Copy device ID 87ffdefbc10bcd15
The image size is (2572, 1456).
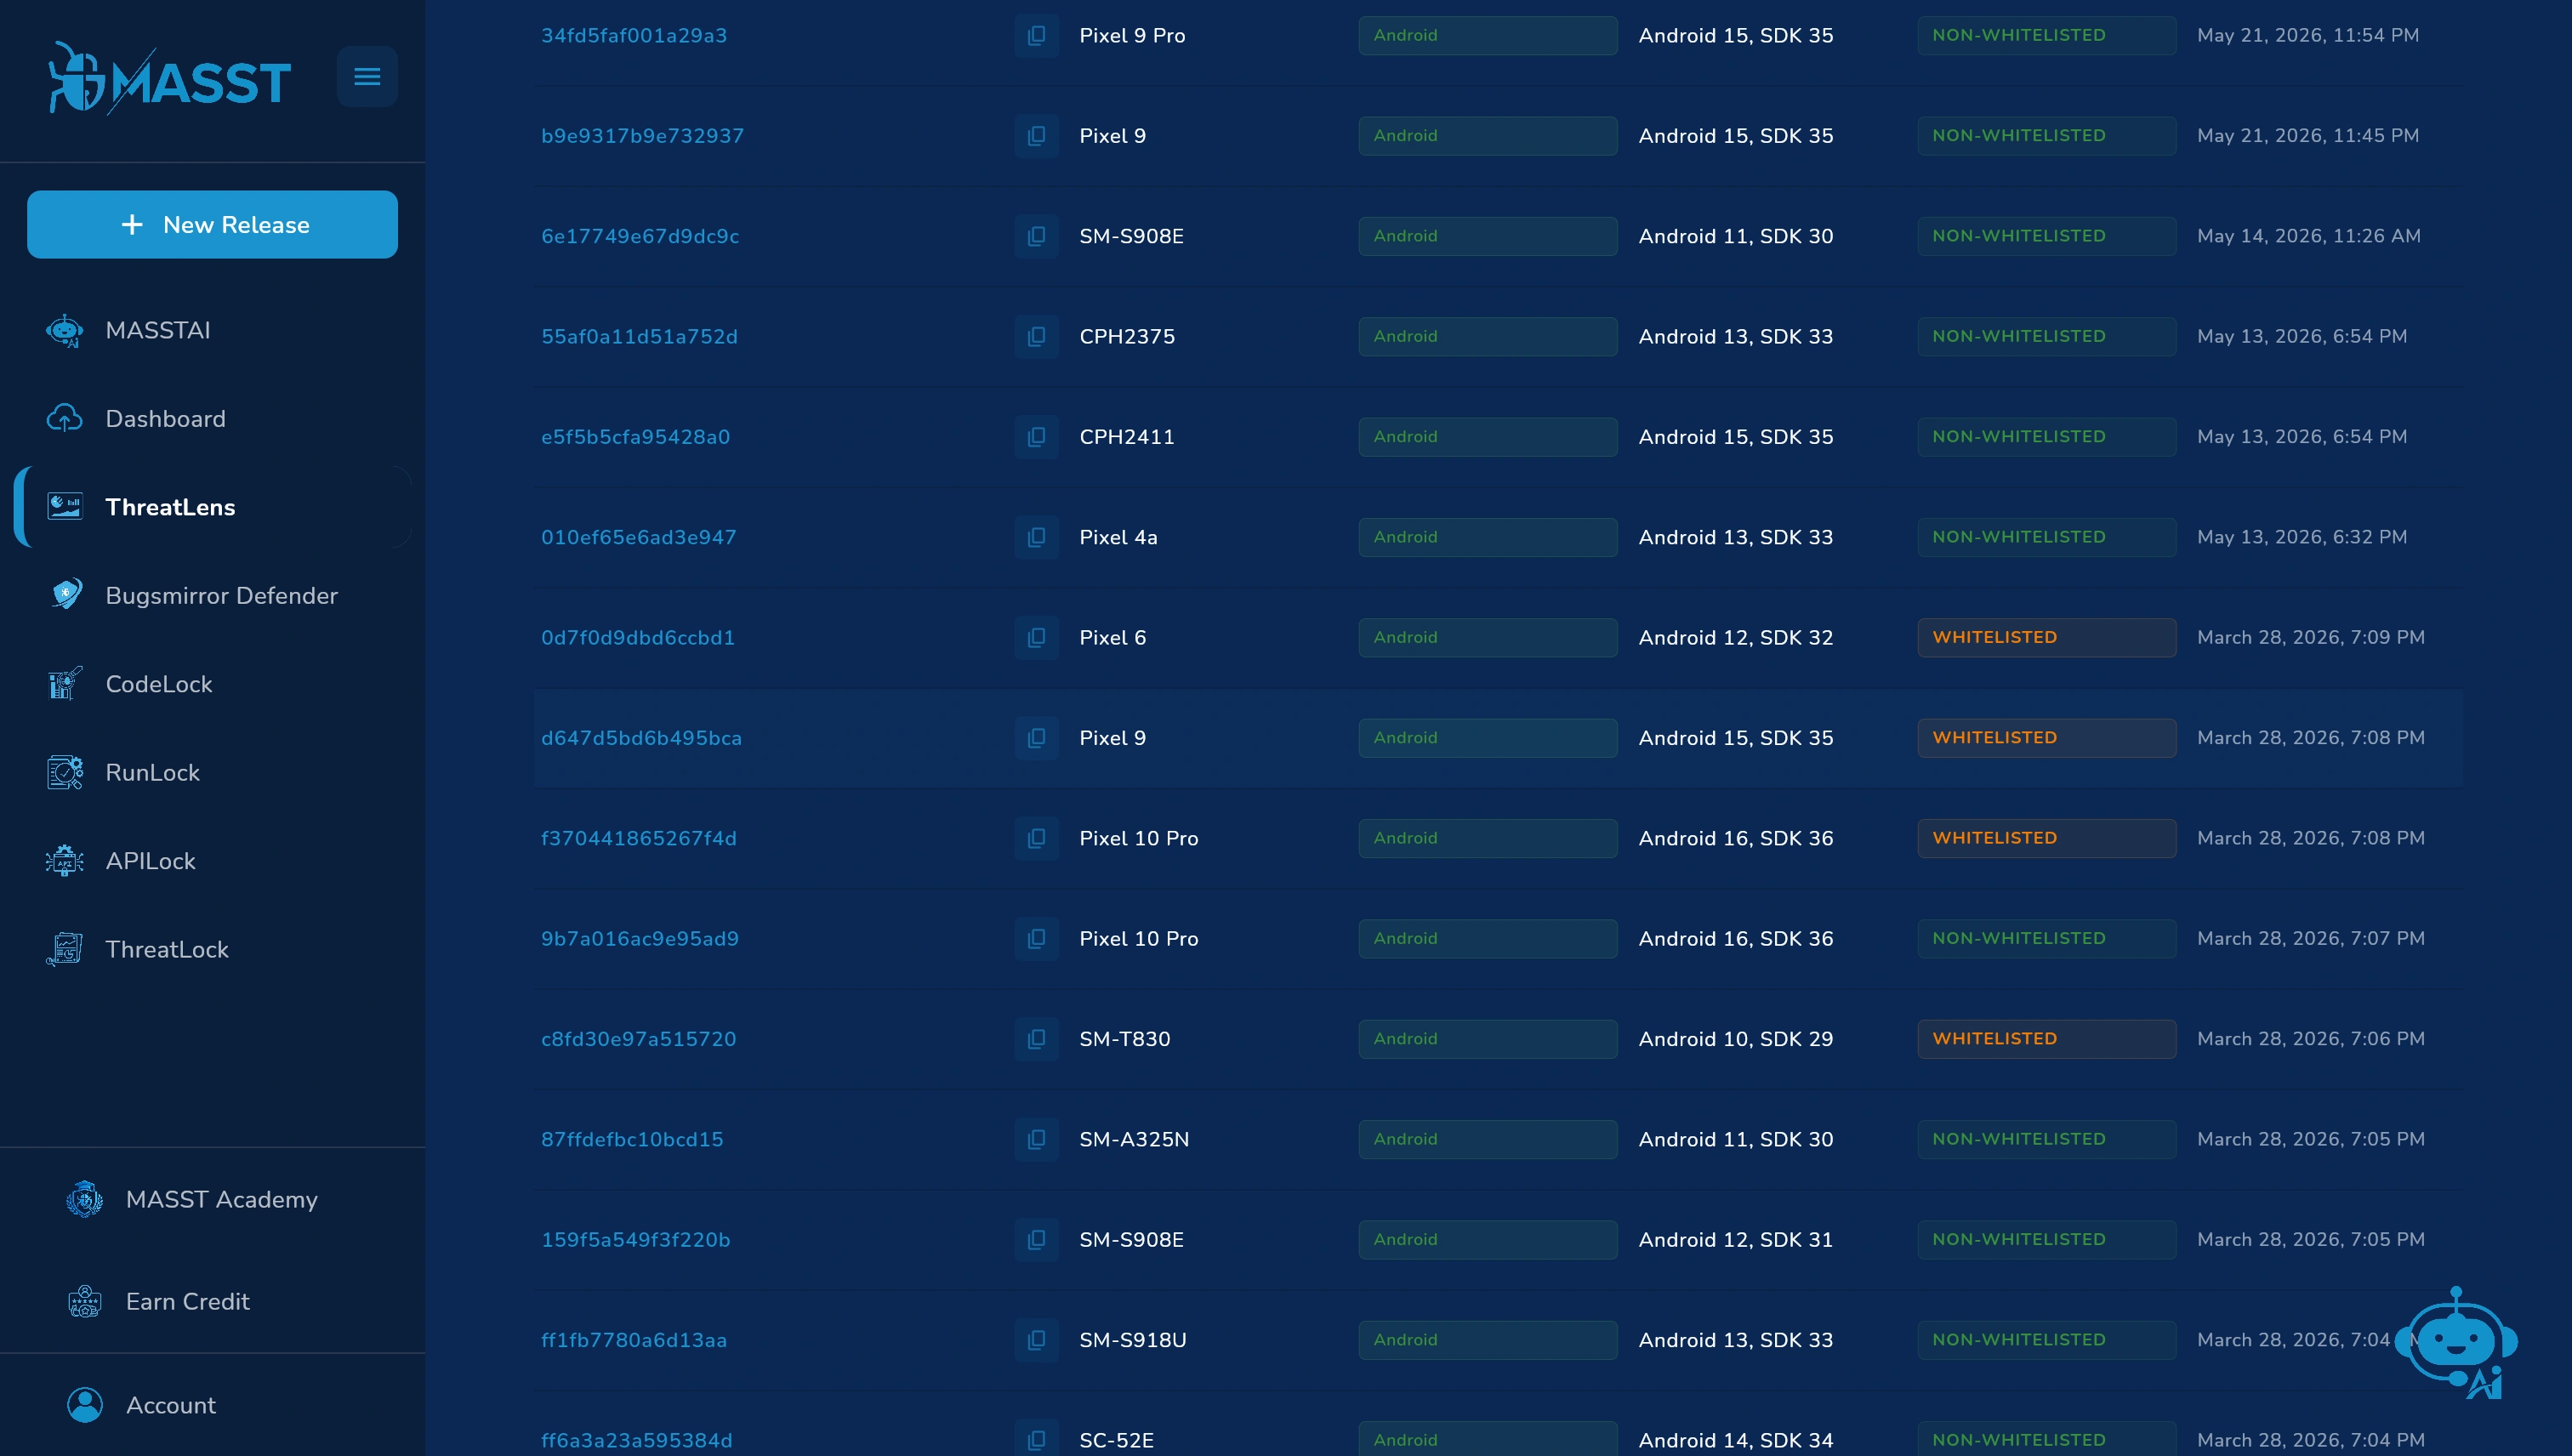[x=1037, y=1139]
